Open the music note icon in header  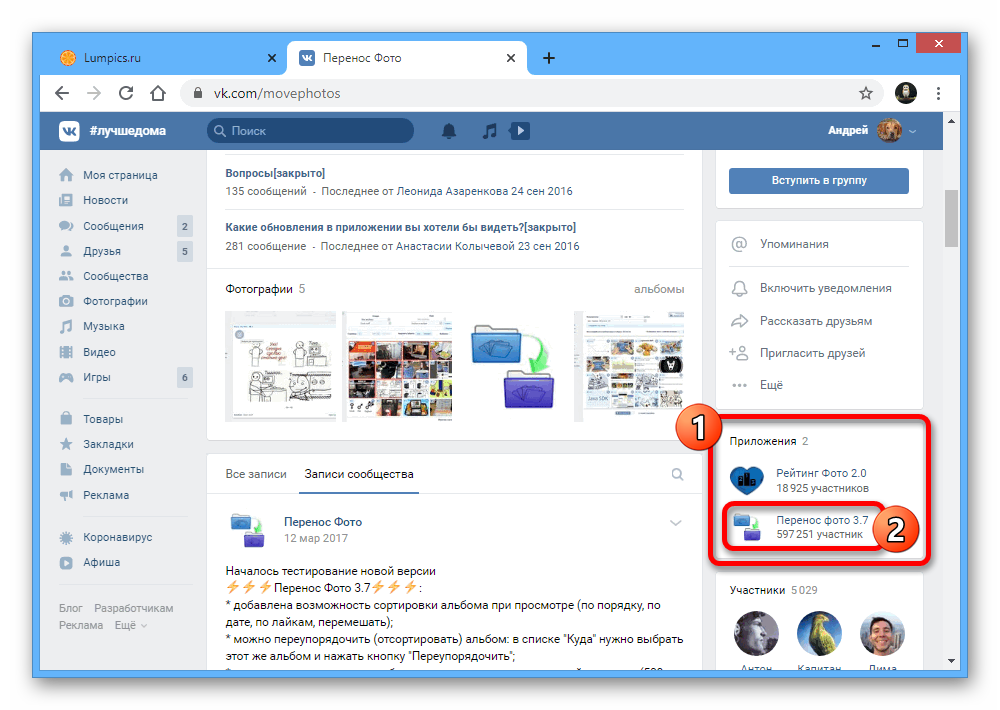point(489,131)
